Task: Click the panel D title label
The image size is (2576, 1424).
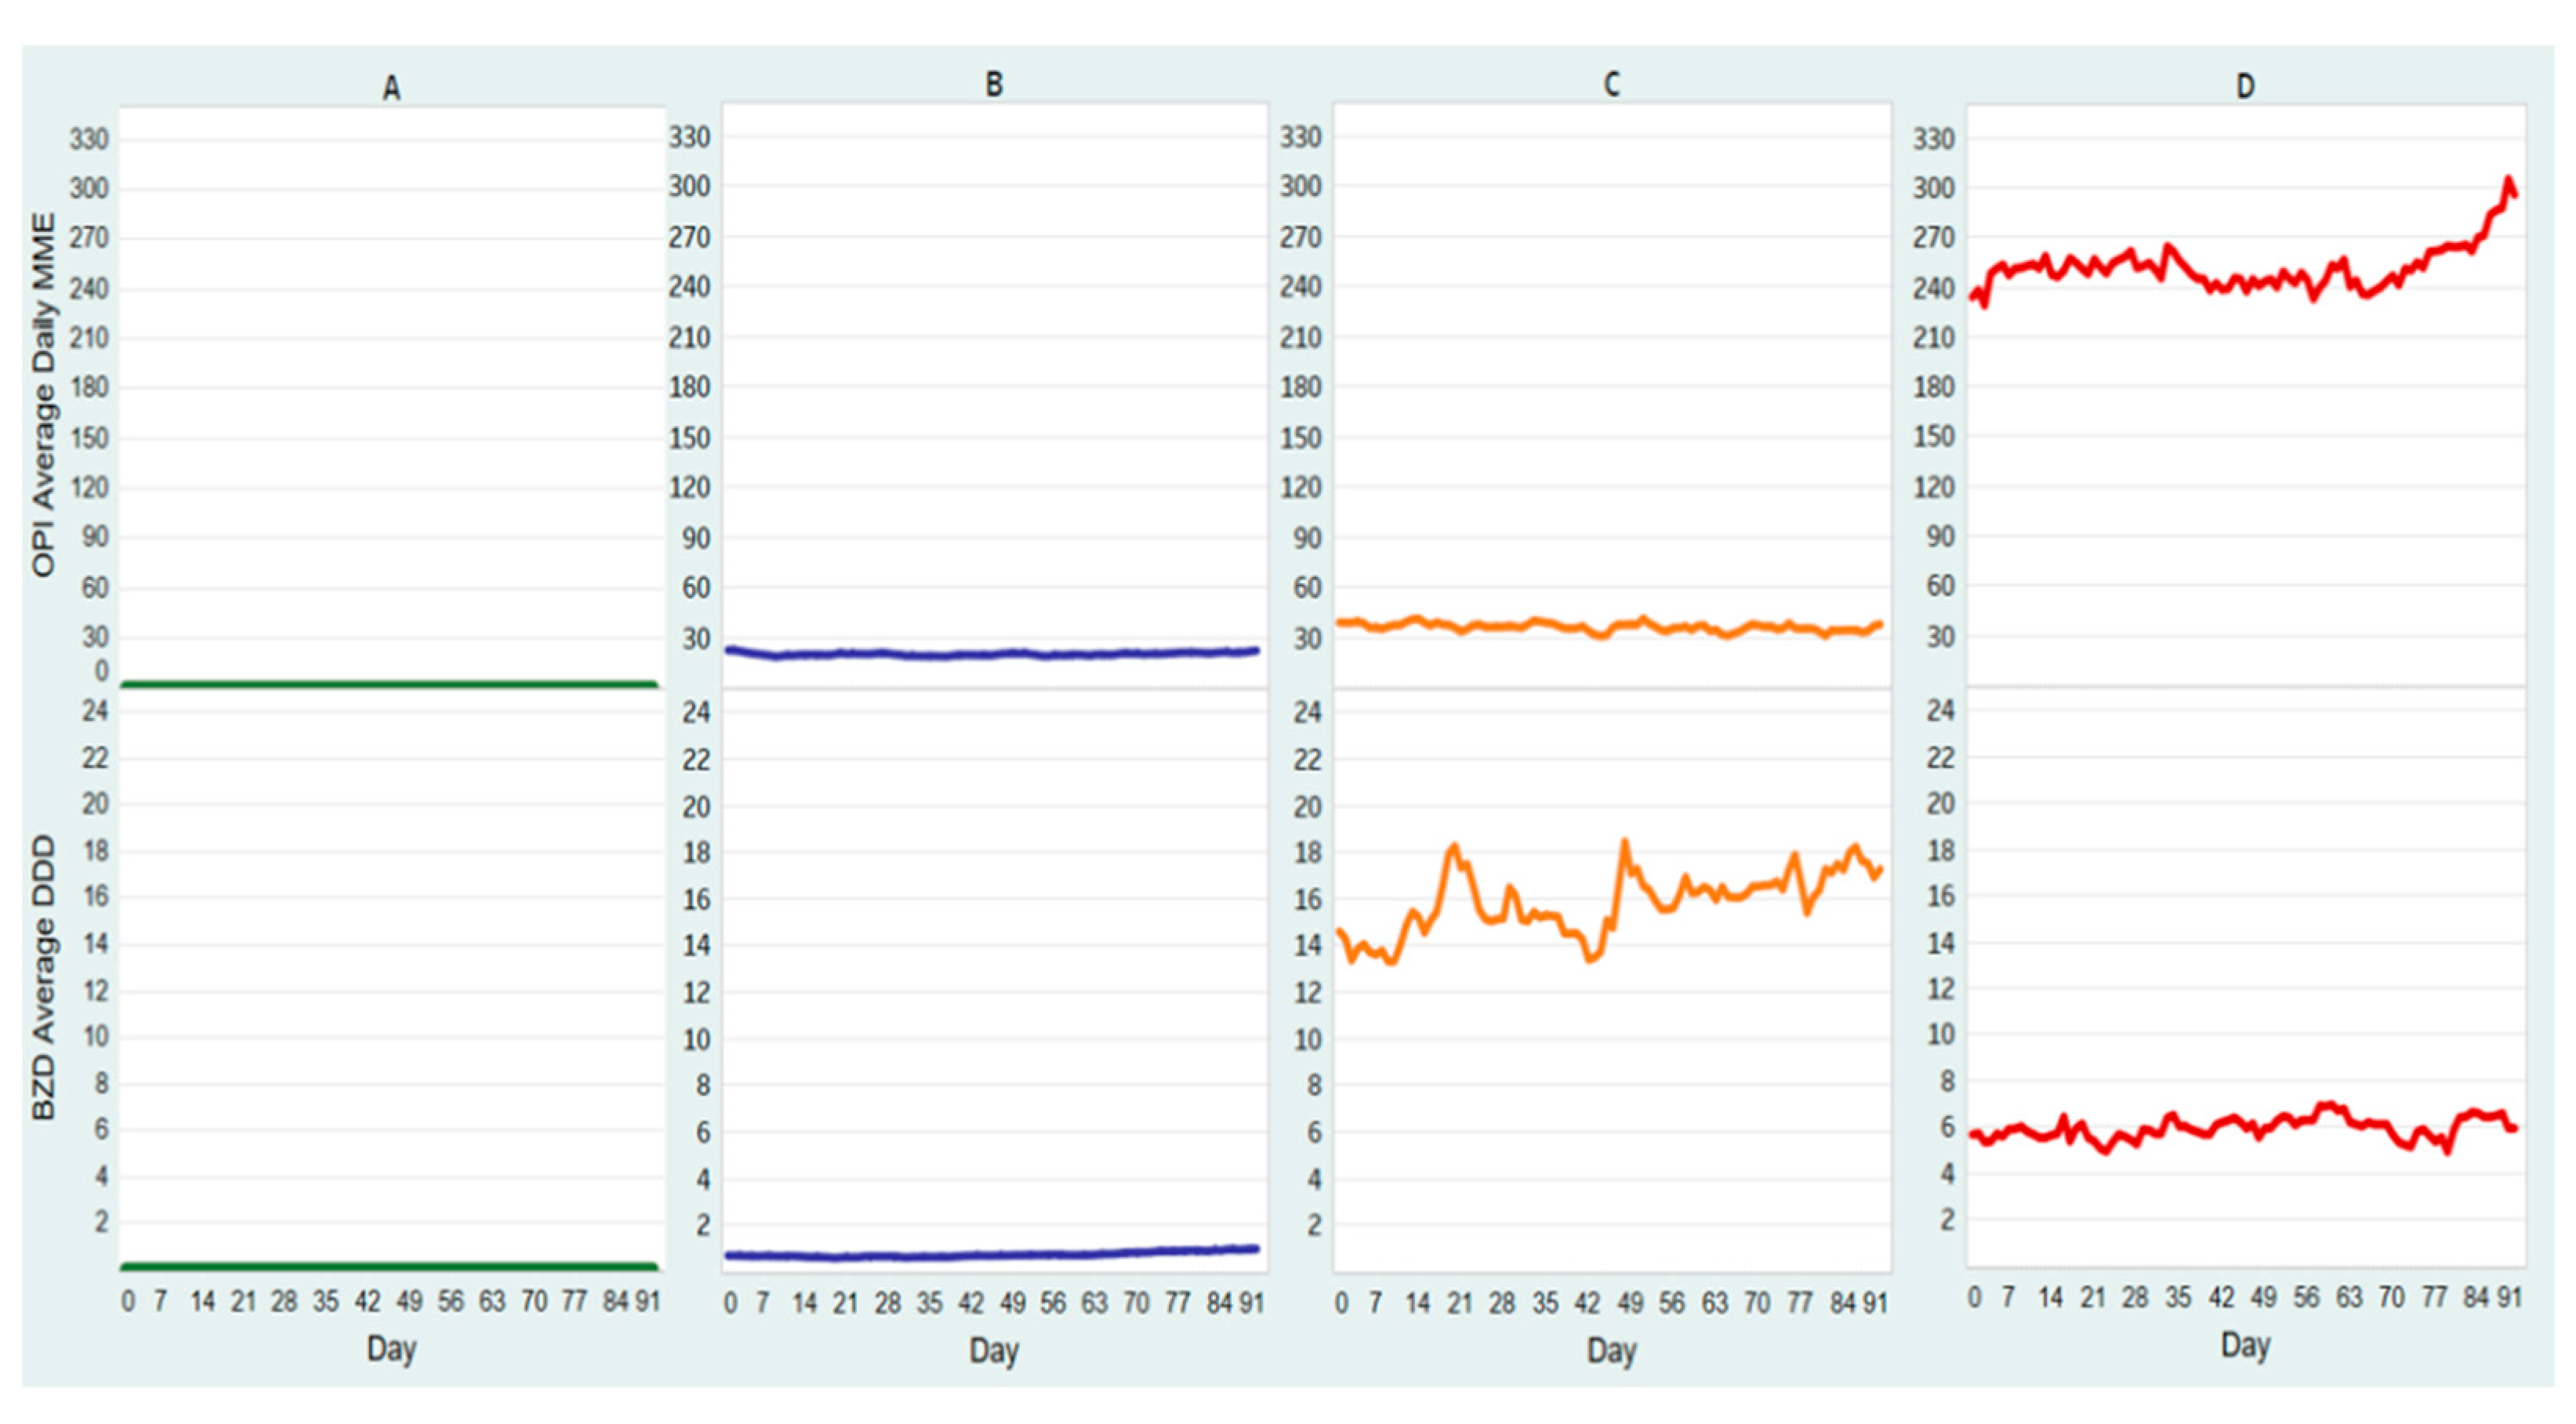Action: (x=2245, y=87)
